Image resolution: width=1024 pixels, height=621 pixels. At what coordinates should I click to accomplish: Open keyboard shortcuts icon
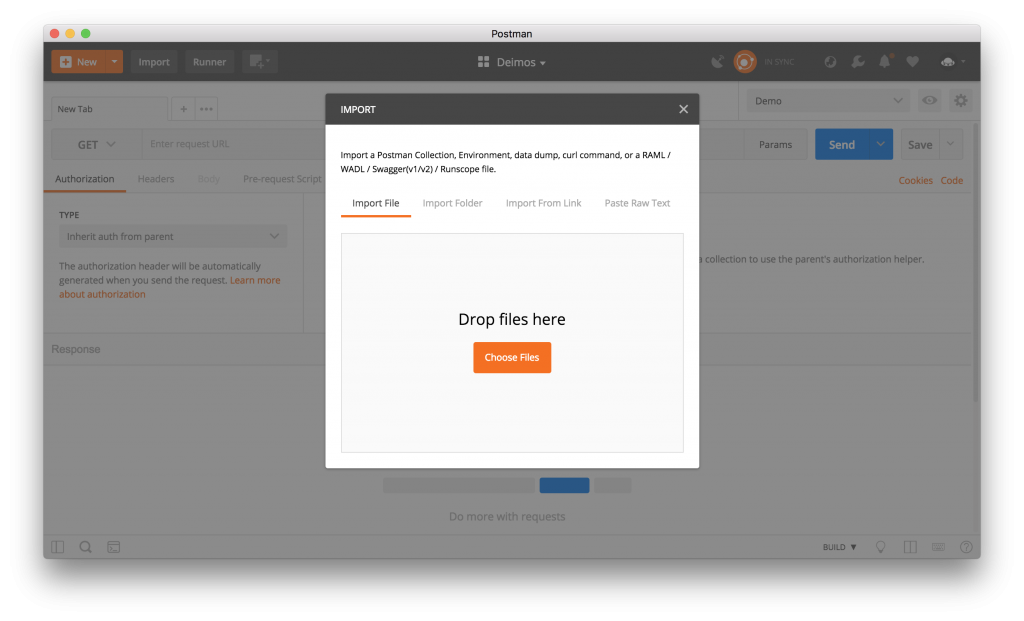(x=938, y=547)
